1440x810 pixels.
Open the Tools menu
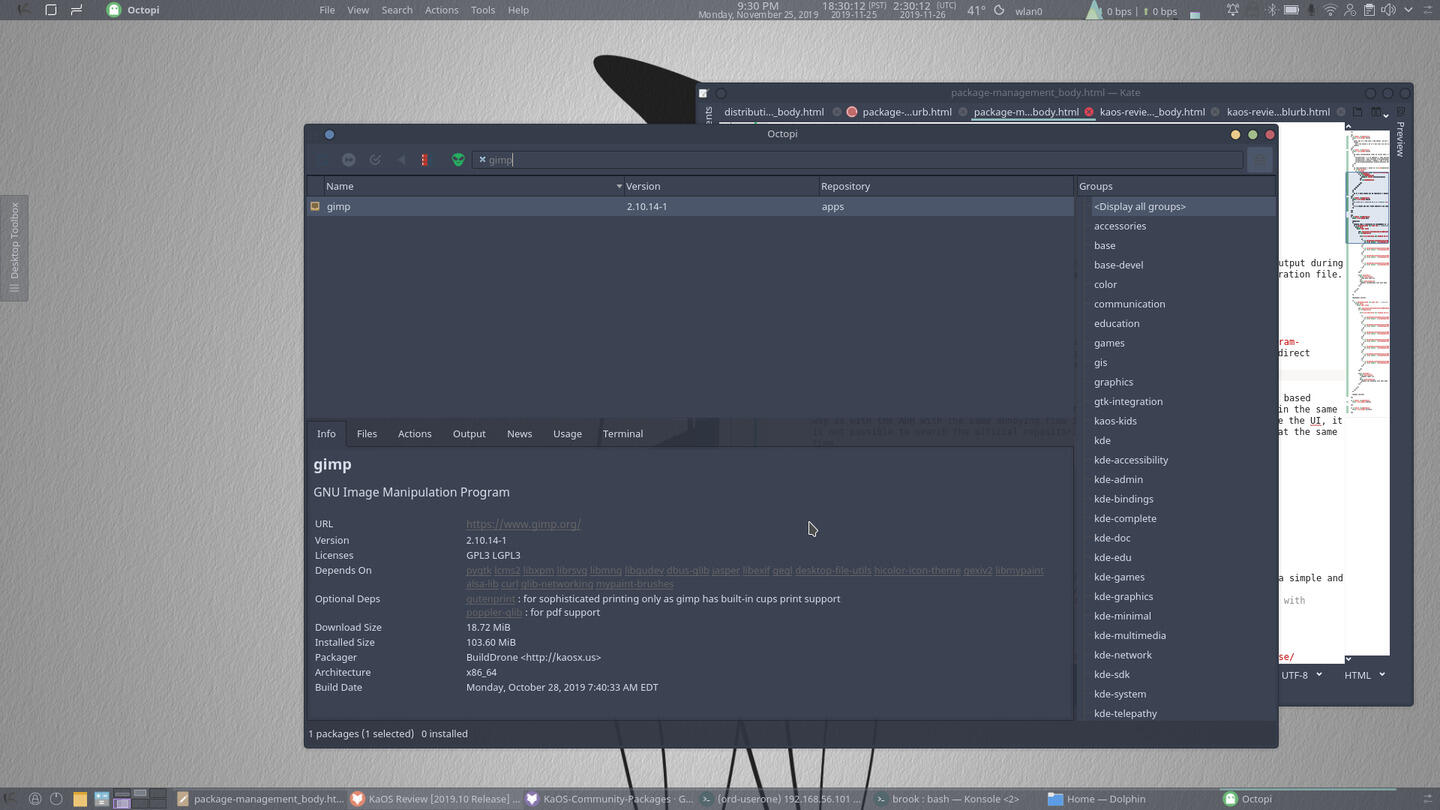click(483, 10)
